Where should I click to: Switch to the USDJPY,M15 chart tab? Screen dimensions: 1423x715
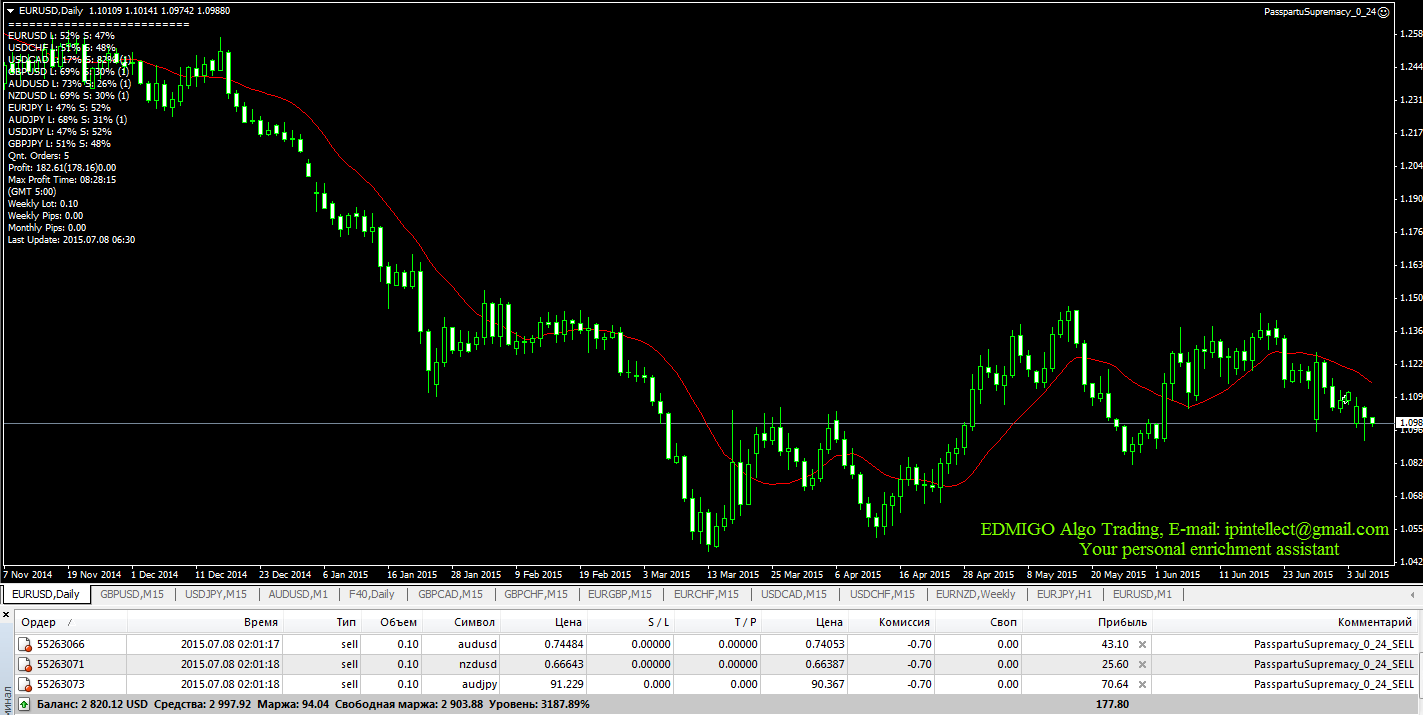point(217,594)
